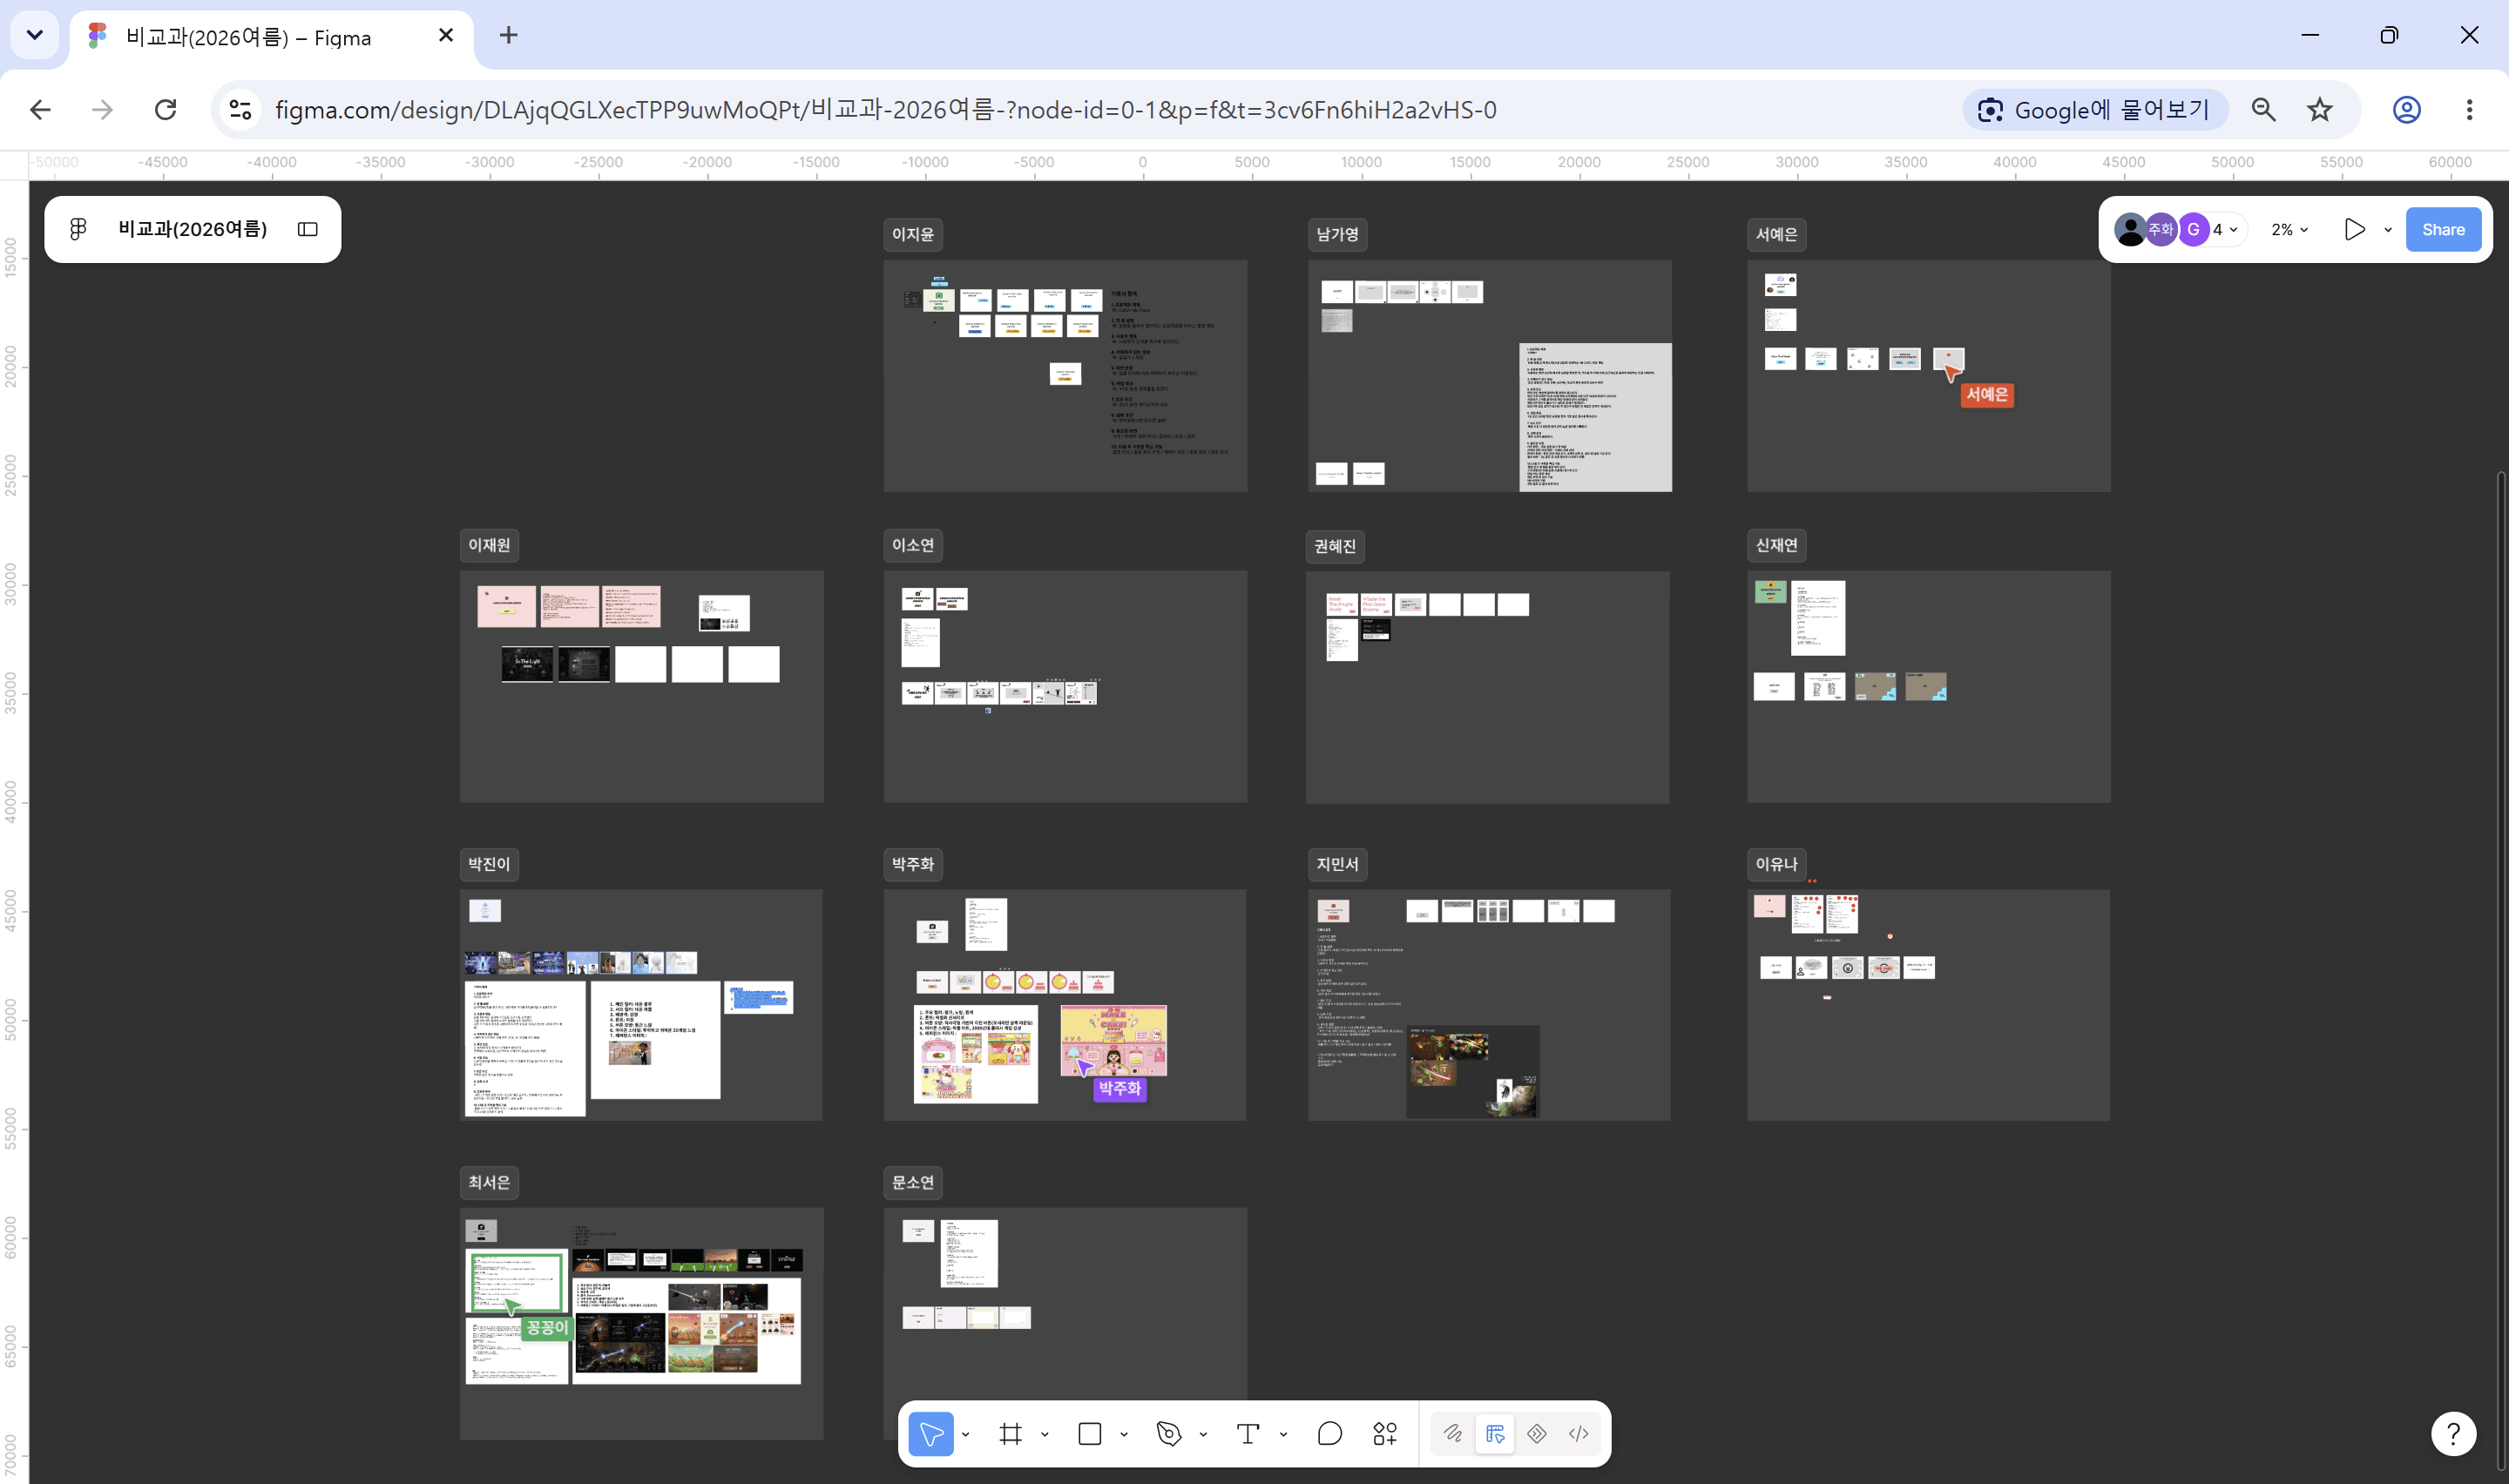
Task: Click the file name 비교과(2026여름)
Action: [x=193, y=229]
